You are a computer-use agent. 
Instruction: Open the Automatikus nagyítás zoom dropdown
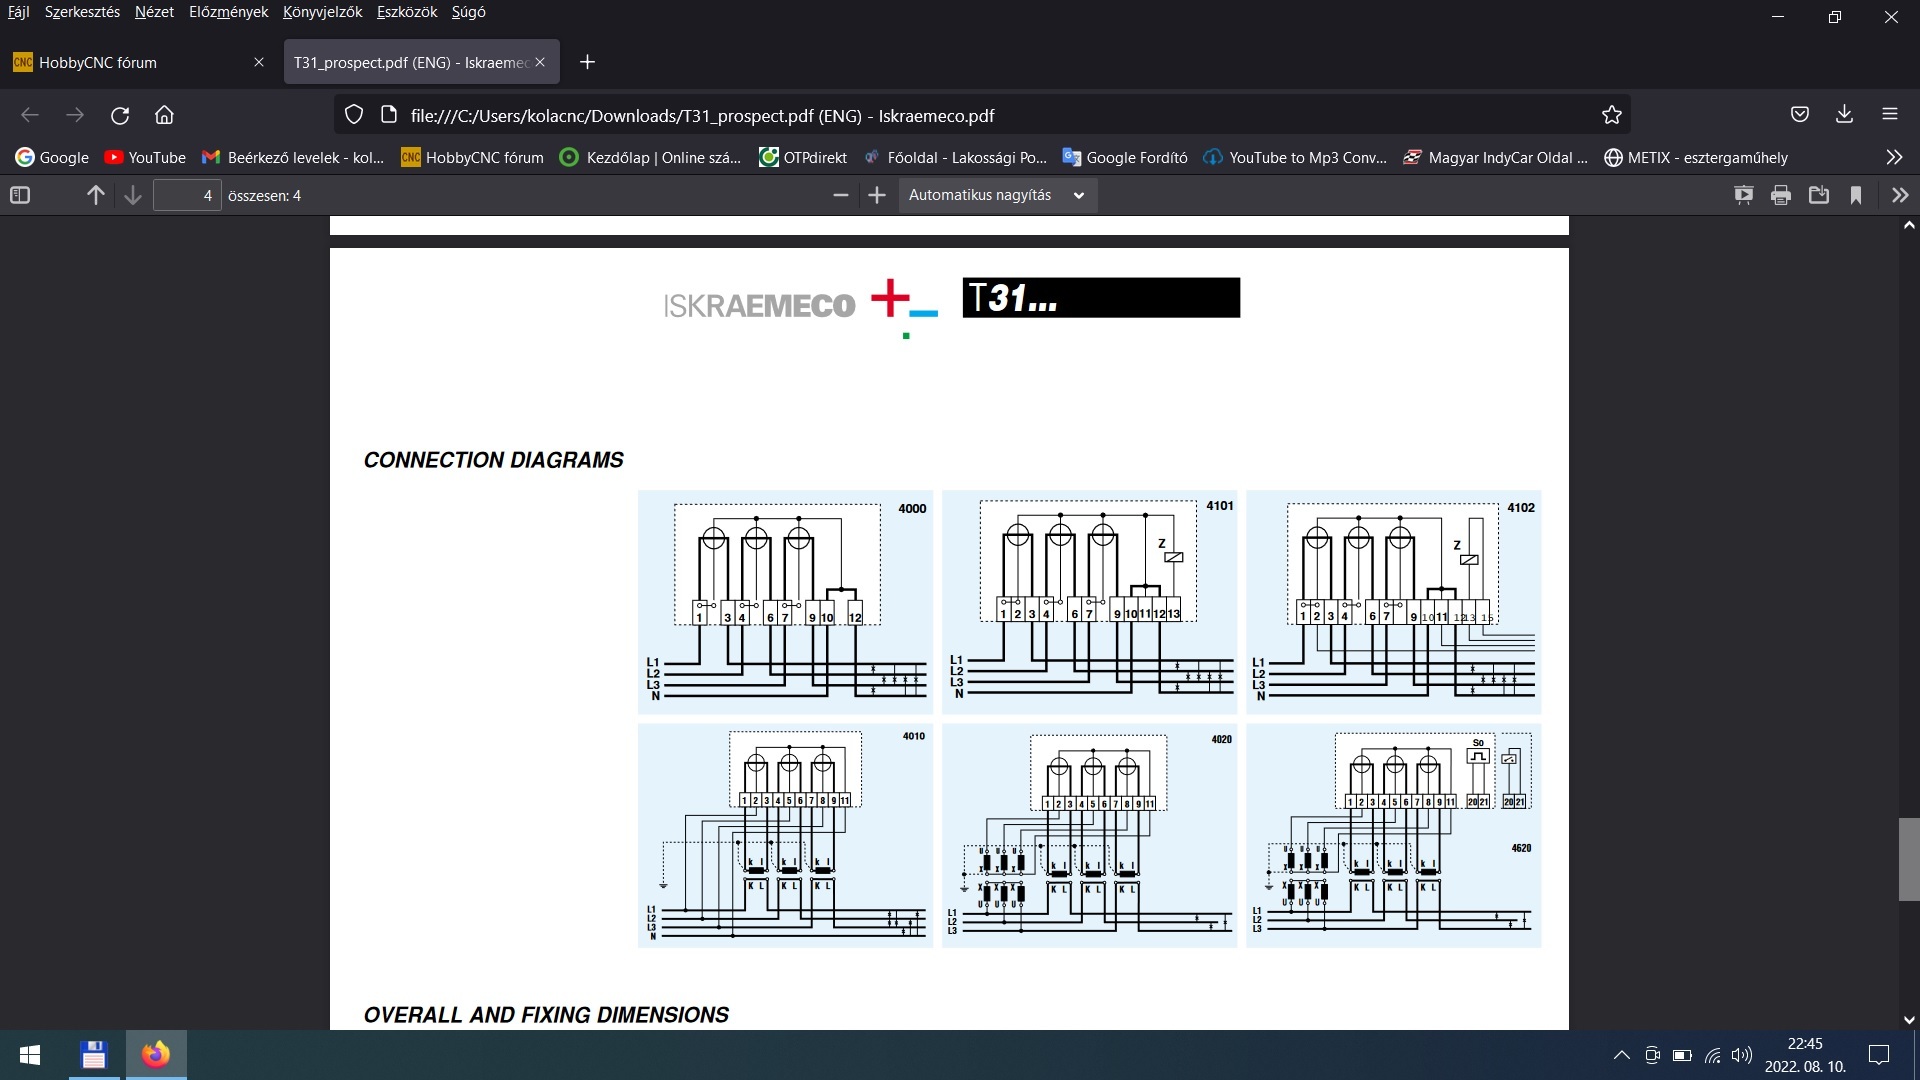[x=996, y=195]
